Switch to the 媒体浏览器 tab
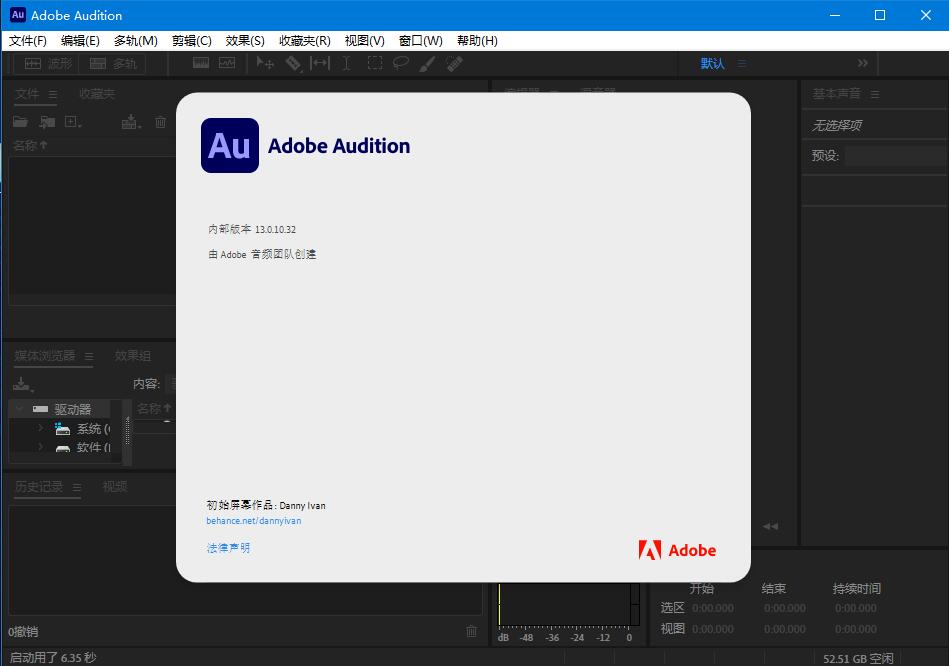 point(45,355)
